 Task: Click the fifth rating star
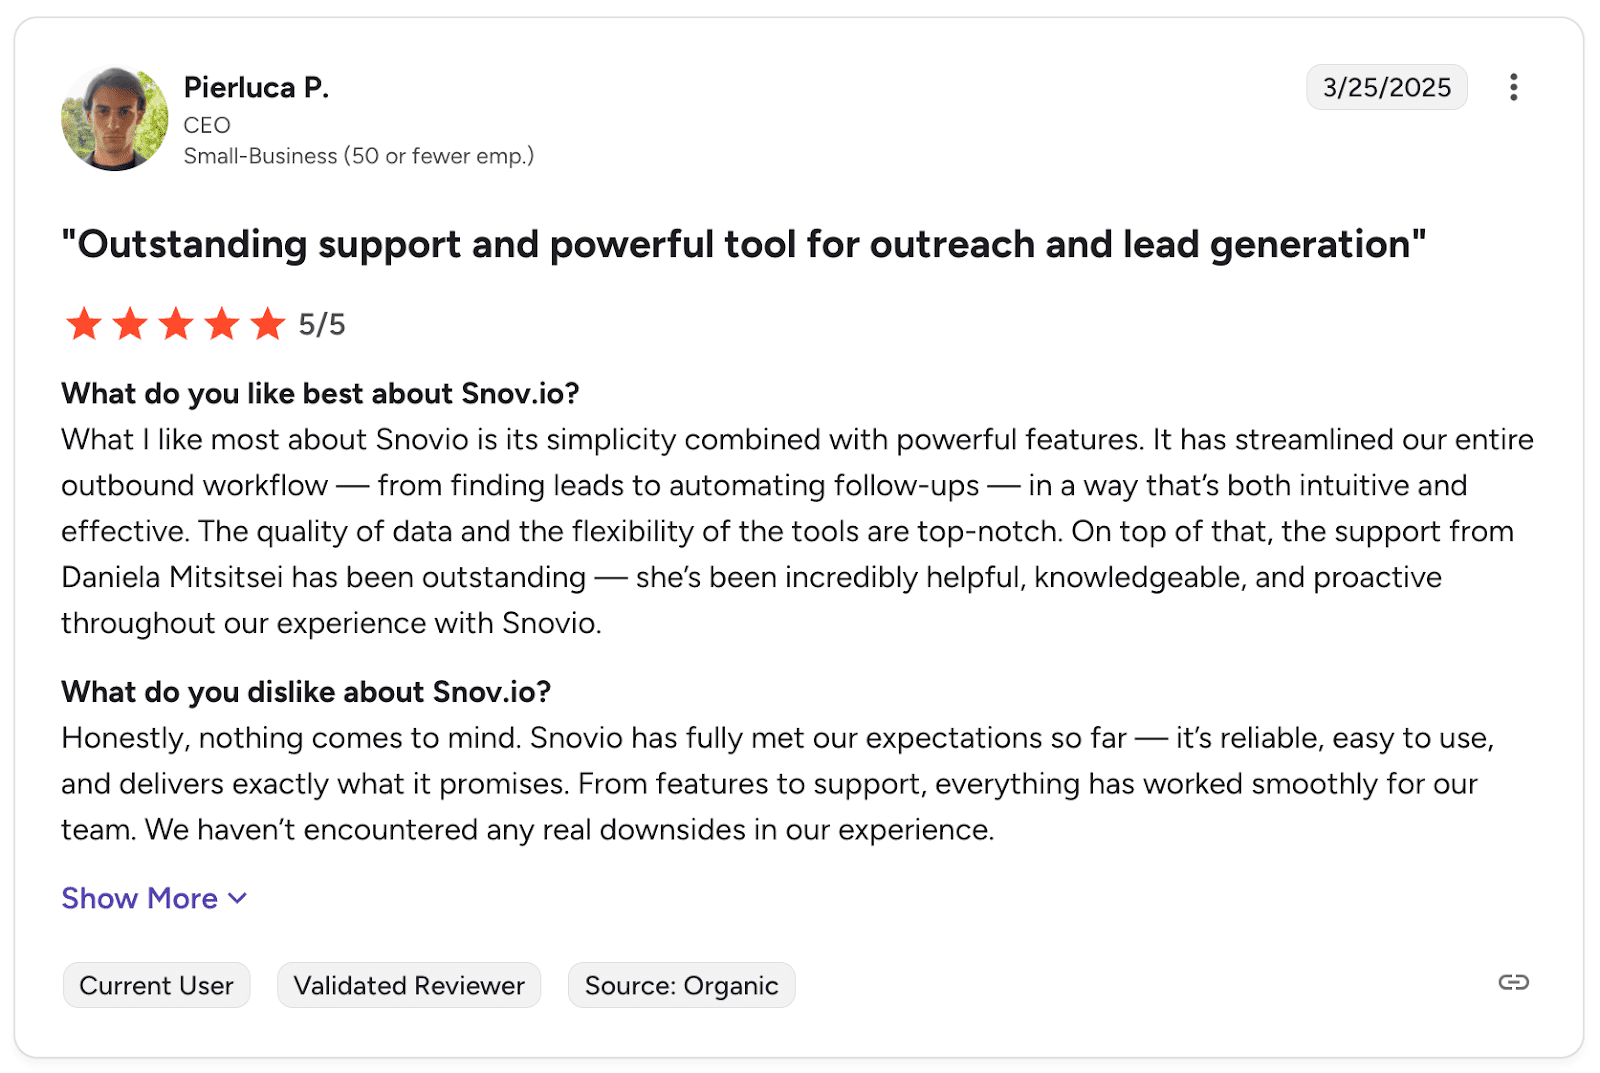[268, 323]
